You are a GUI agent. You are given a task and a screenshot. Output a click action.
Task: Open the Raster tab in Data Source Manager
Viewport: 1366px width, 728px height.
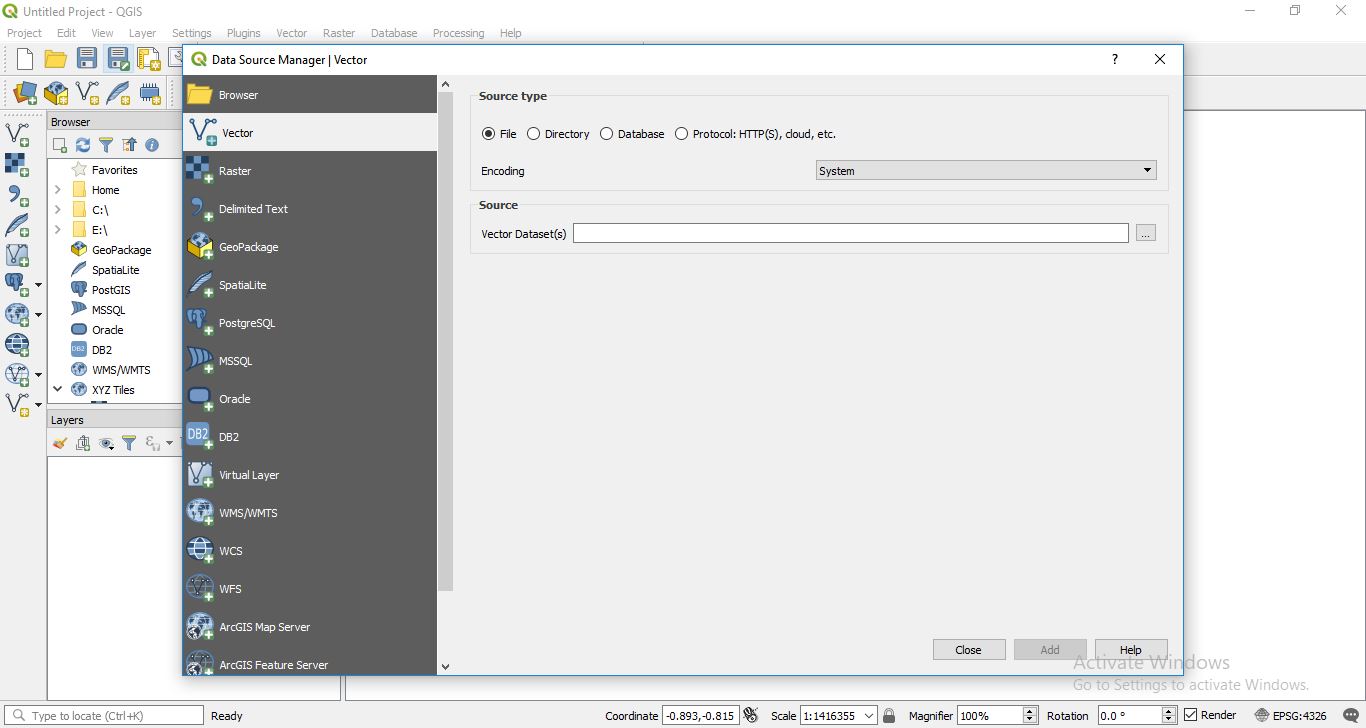(x=234, y=170)
